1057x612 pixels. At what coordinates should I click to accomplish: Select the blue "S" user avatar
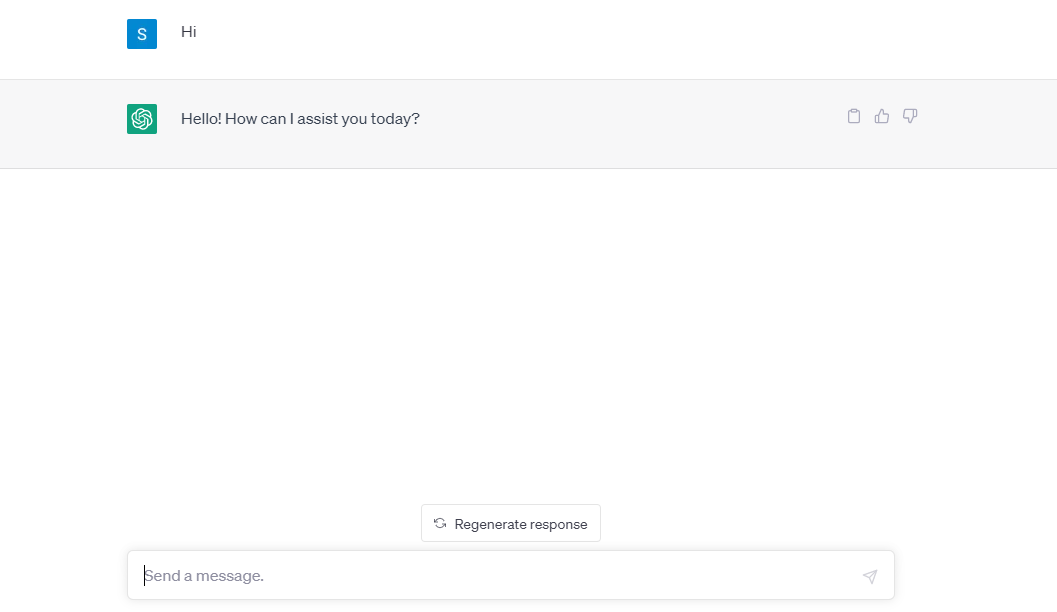click(x=142, y=33)
